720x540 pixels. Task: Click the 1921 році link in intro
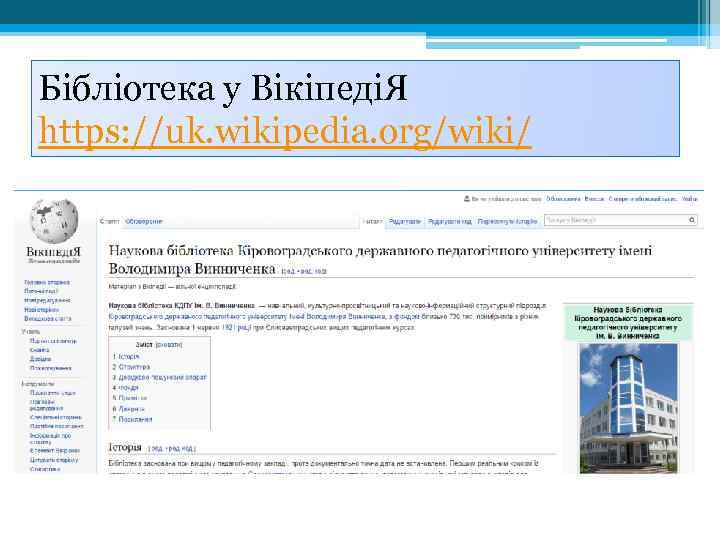click(236, 328)
